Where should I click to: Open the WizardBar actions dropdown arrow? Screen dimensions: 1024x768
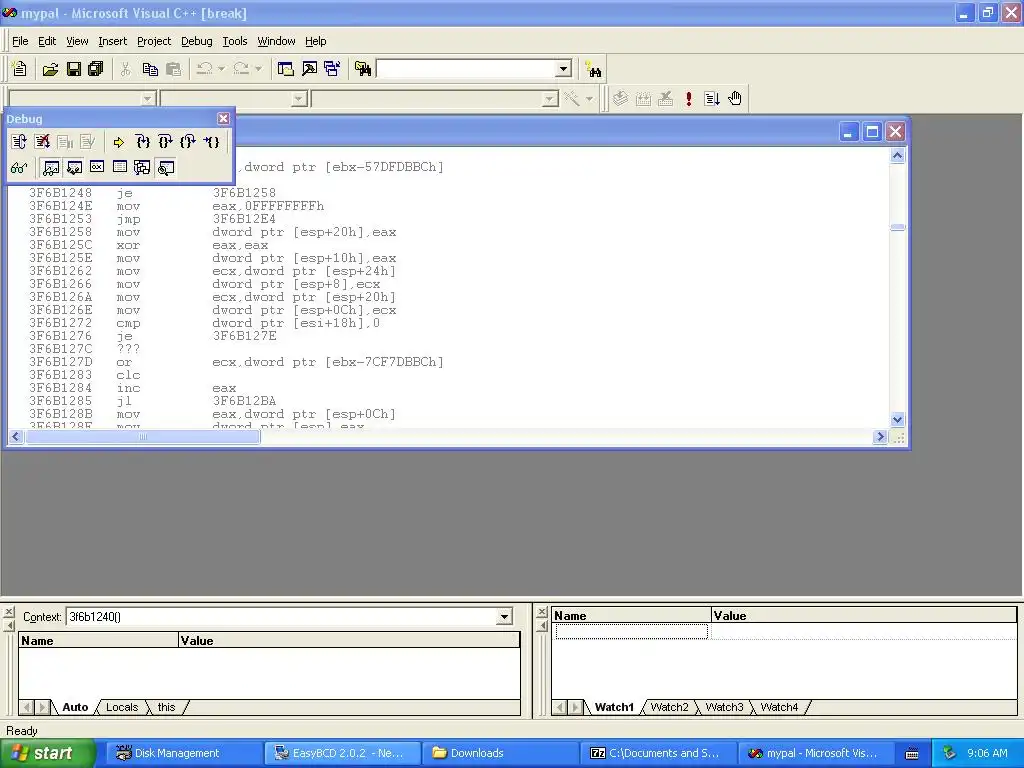tap(589, 99)
